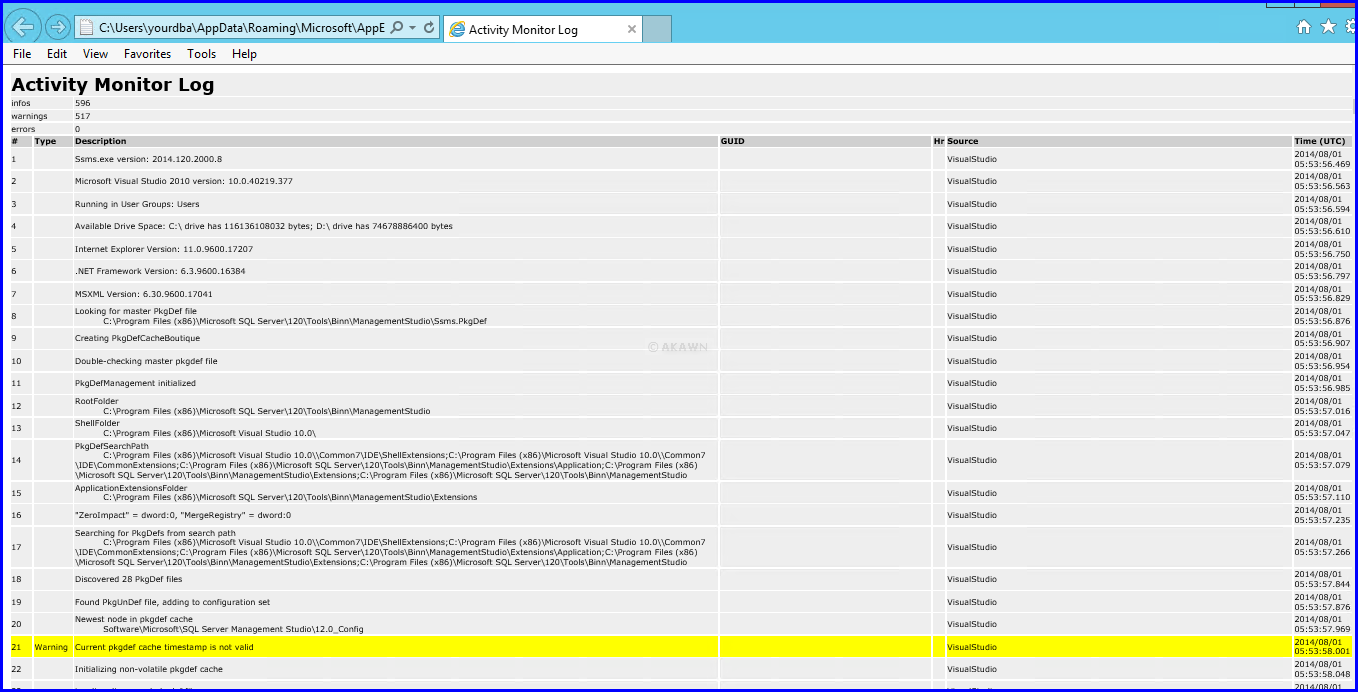Click the search magnifier in the address bar
Viewport: 1358px width, 692px height.
tap(395, 26)
